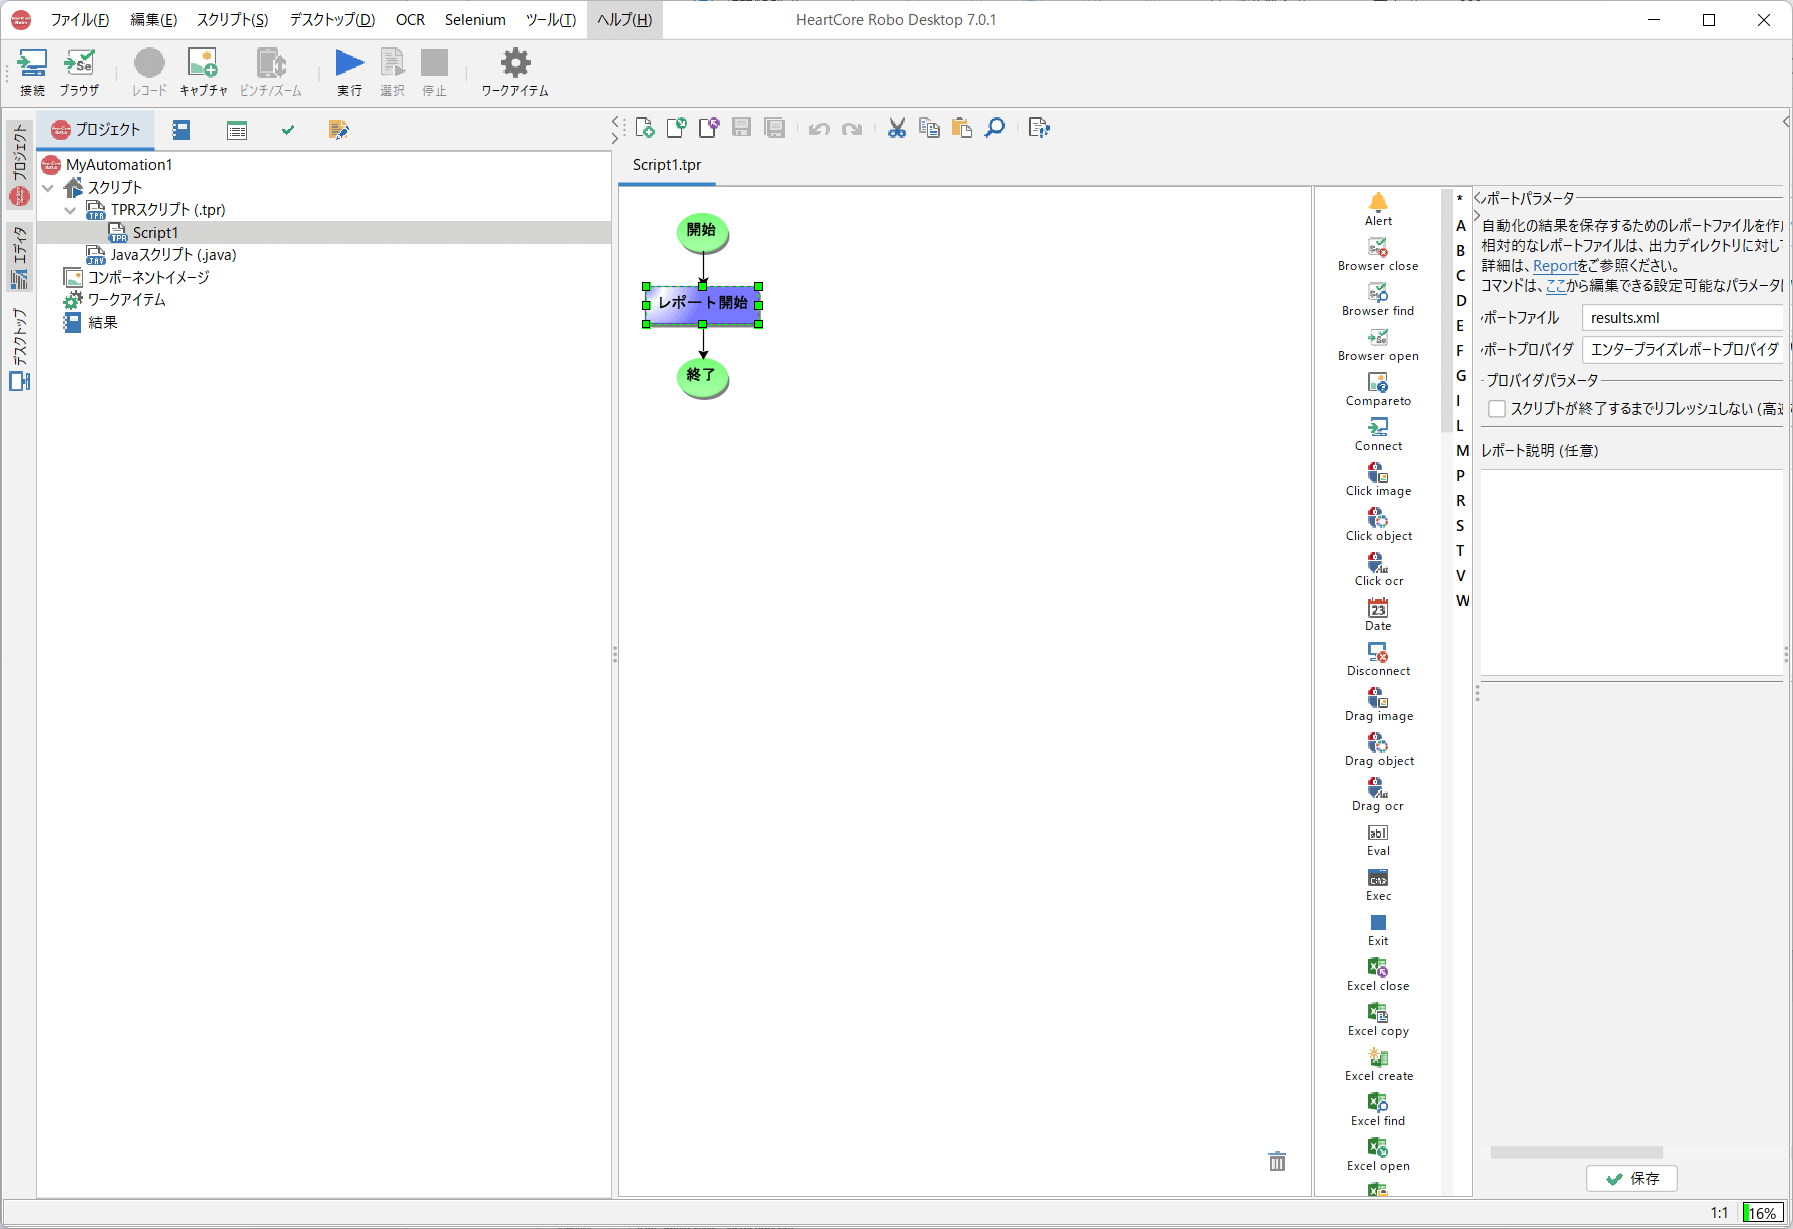Click the horizontal scrollbar in parameters panel
Image resolution: width=1793 pixels, height=1229 pixels.
click(x=1576, y=1152)
